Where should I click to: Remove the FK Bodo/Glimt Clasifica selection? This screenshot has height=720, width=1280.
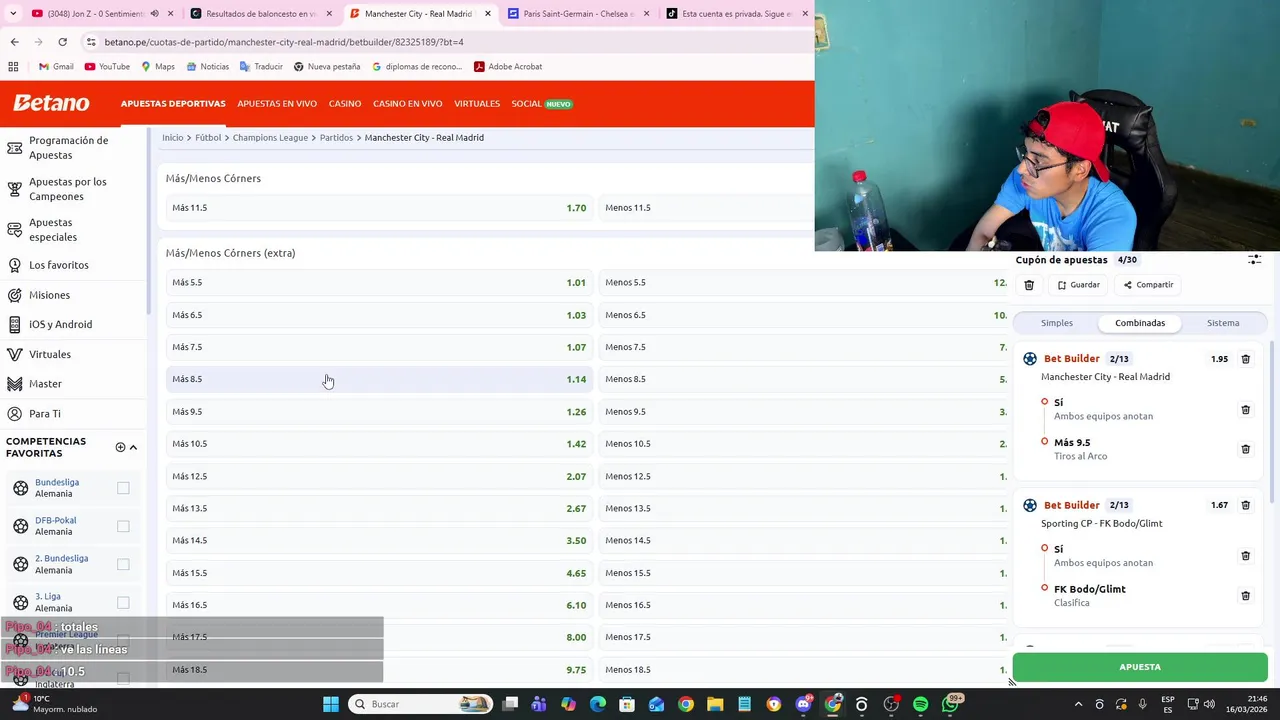click(1245, 596)
